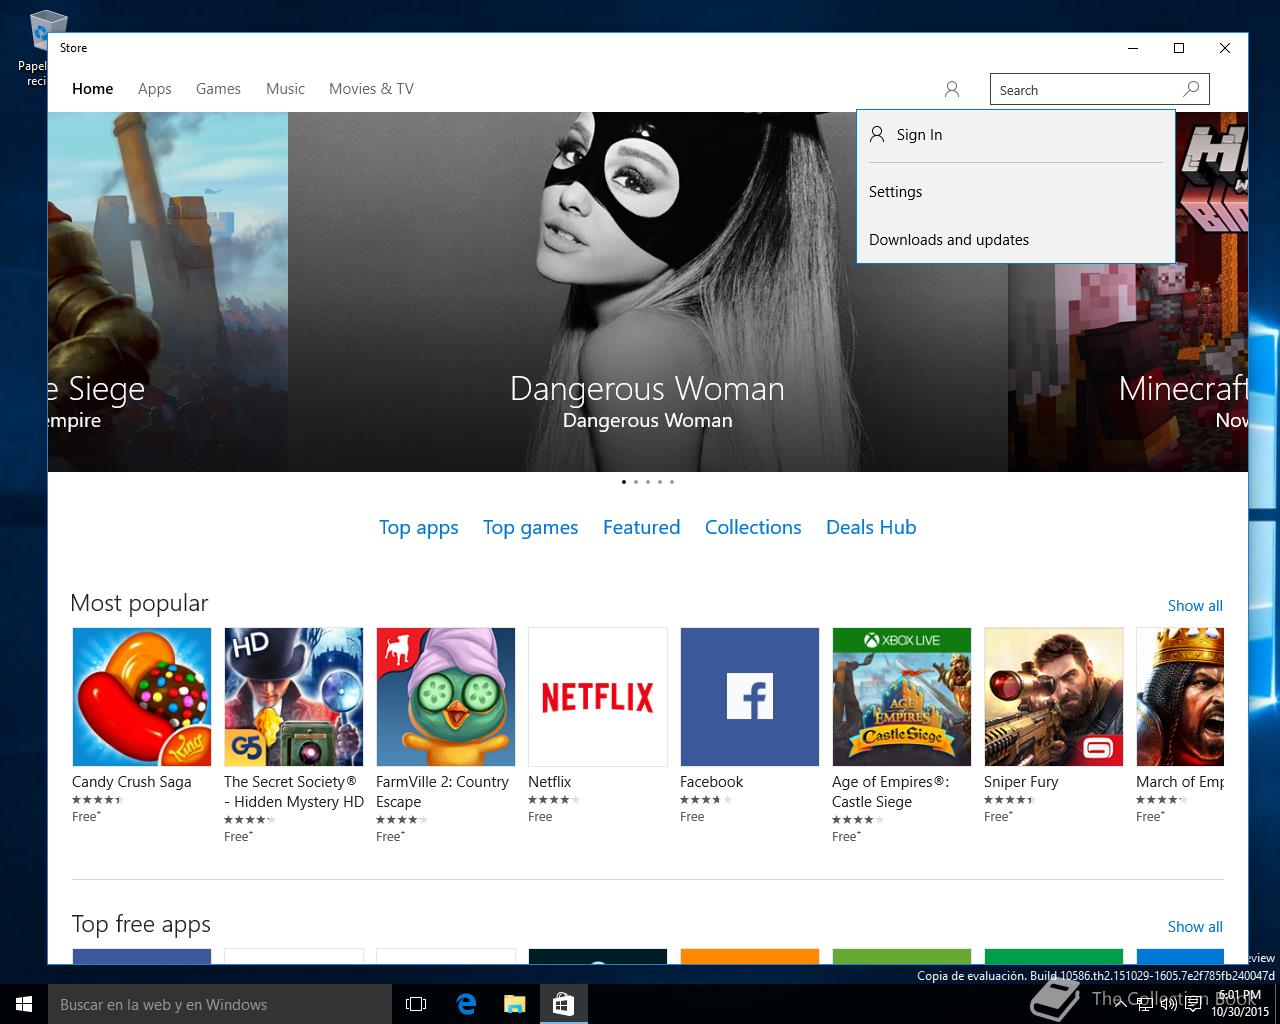Open the Netflix app icon

(598, 697)
